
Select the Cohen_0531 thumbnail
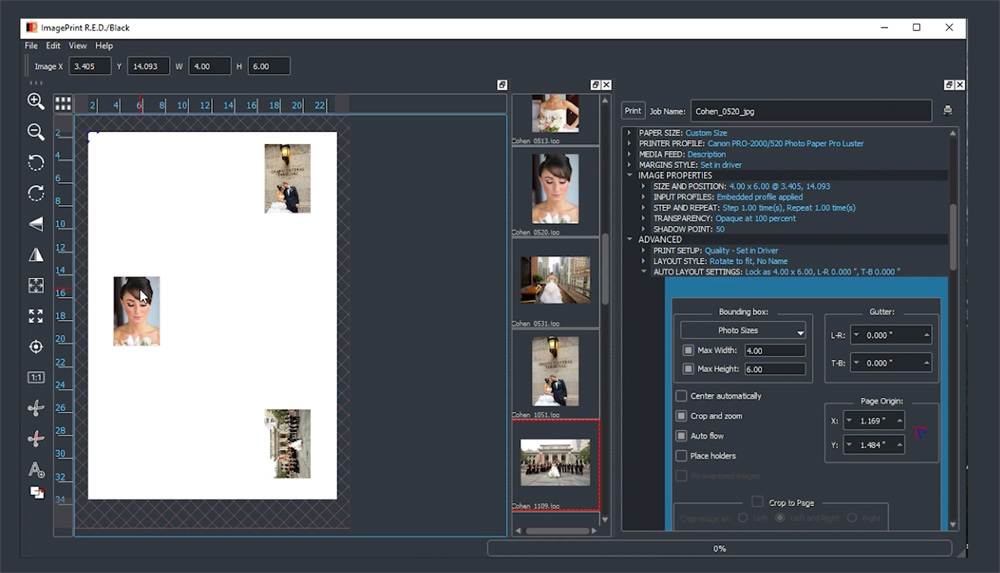pyautogui.click(x=555, y=280)
